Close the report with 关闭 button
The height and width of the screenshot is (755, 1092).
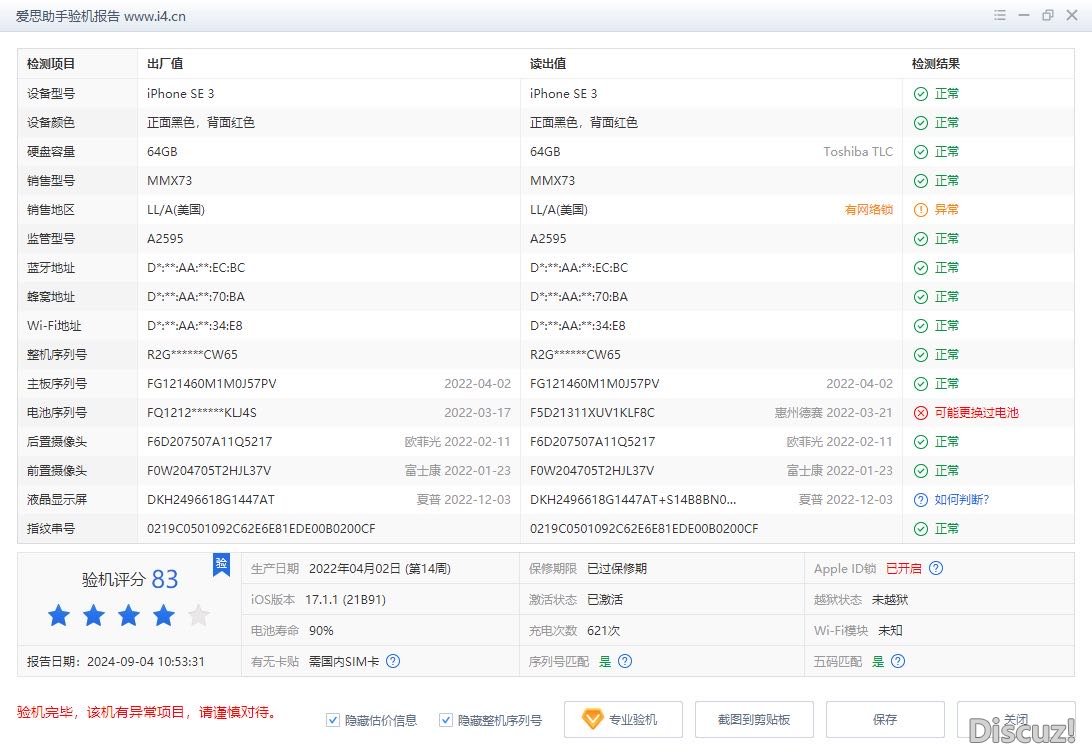pos(1016,719)
